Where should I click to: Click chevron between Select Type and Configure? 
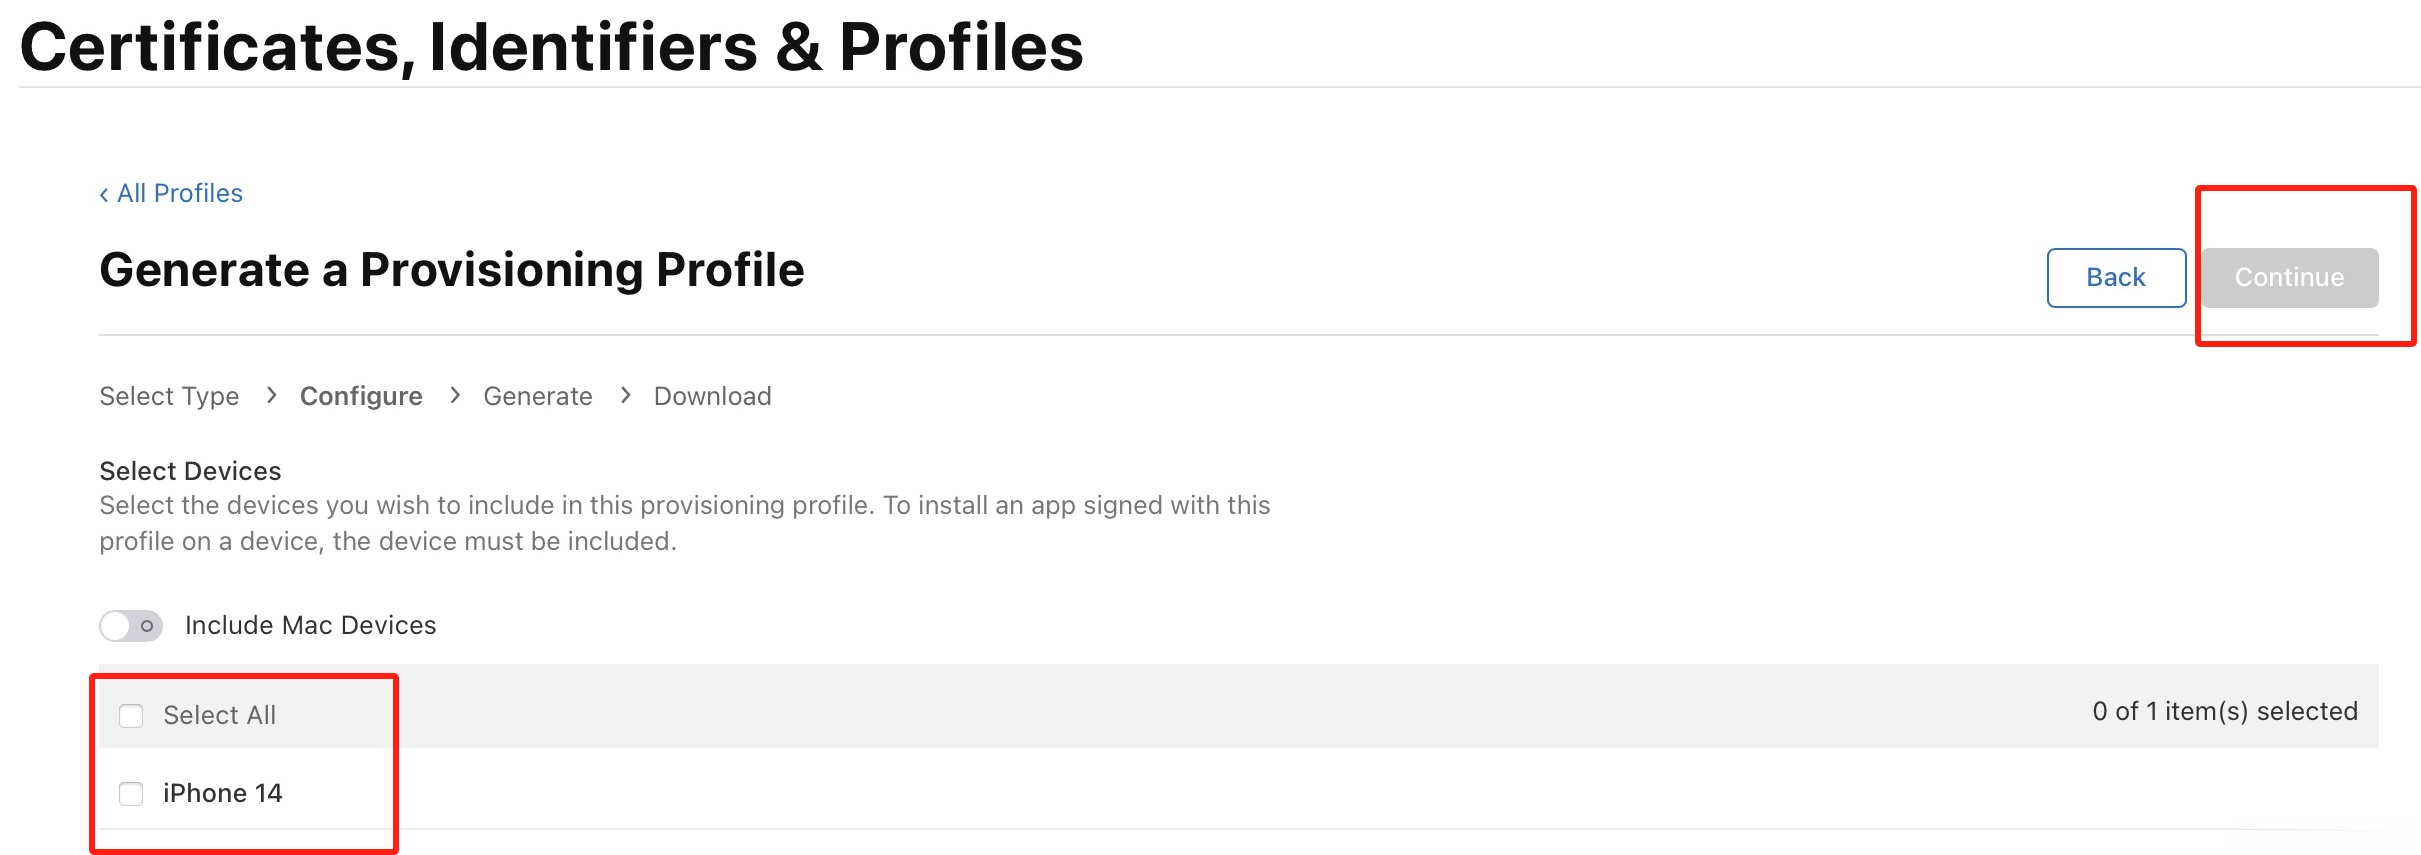(271, 395)
